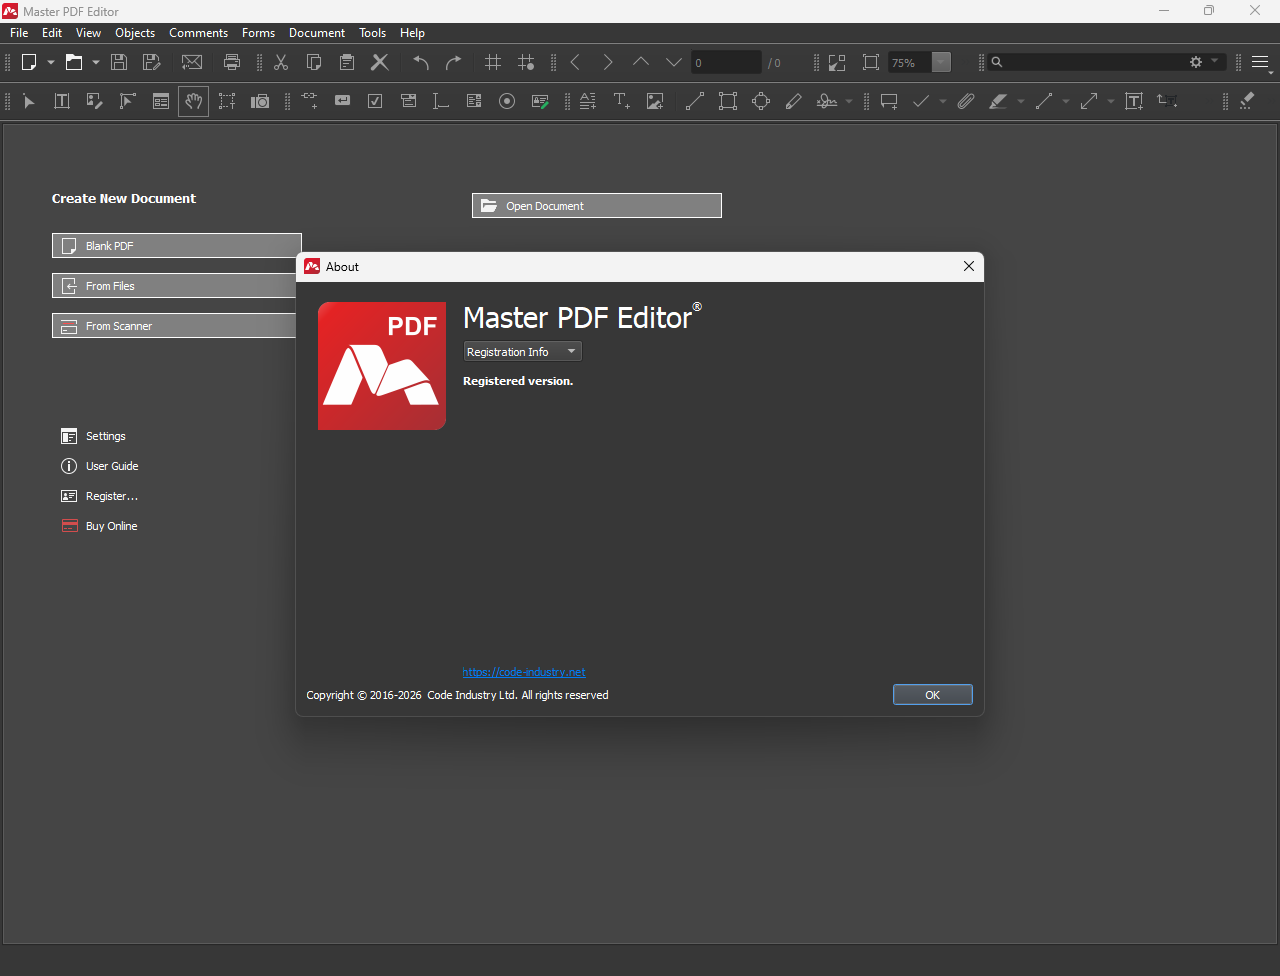Screen dimensions: 1280x976
Task: Click the Print icon
Action: click(x=232, y=62)
